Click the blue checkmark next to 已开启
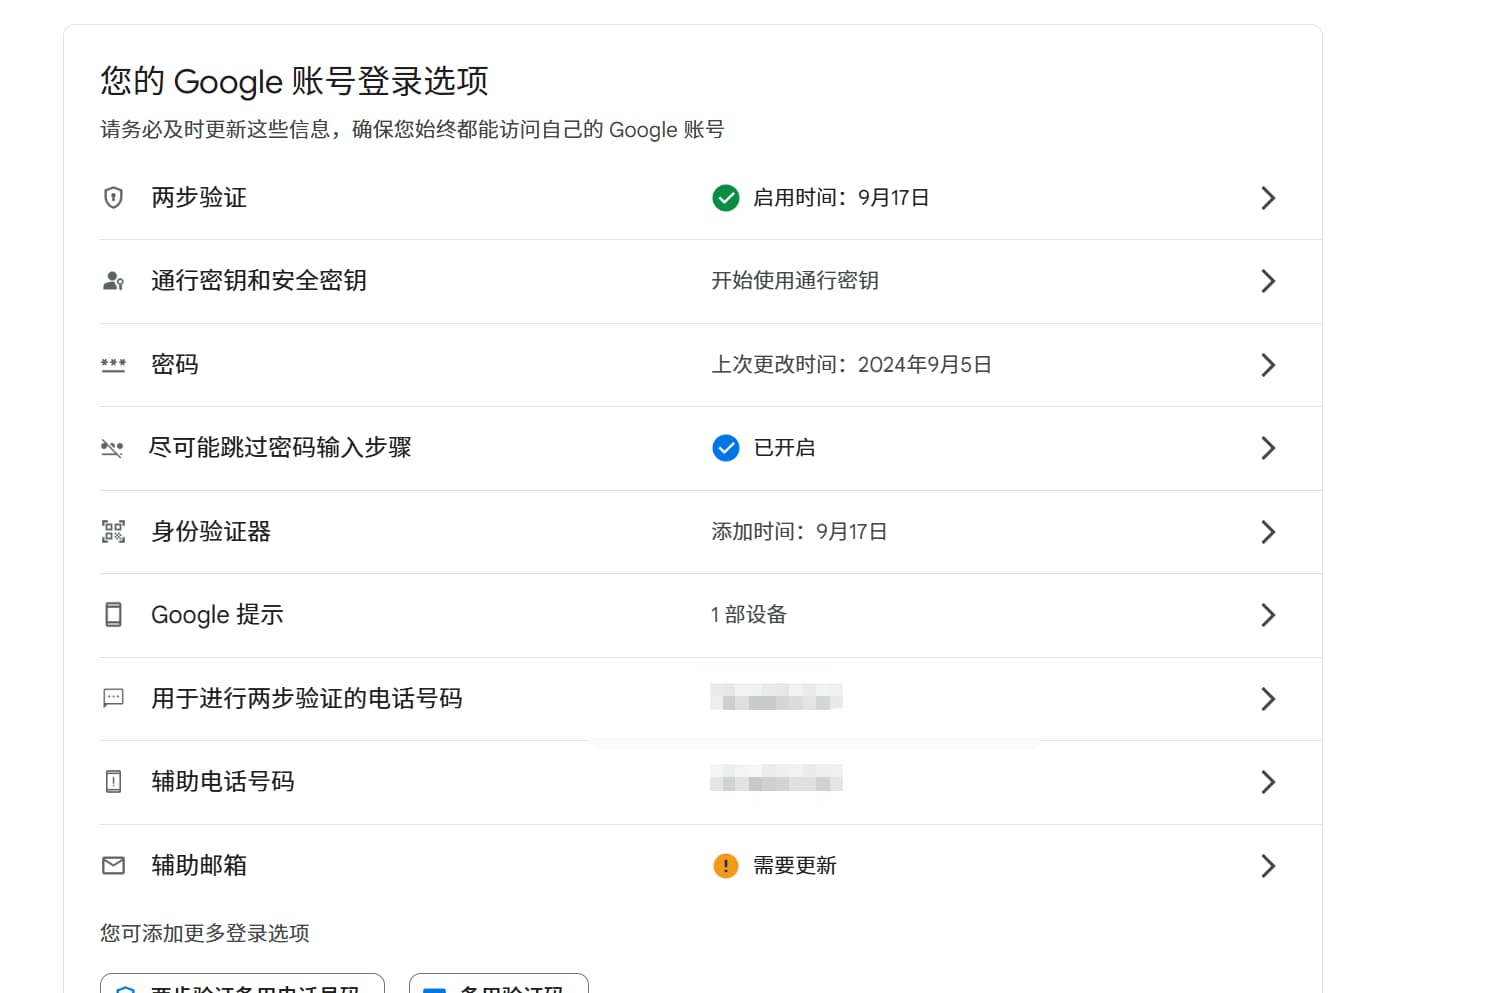 pyautogui.click(x=726, y=448)
